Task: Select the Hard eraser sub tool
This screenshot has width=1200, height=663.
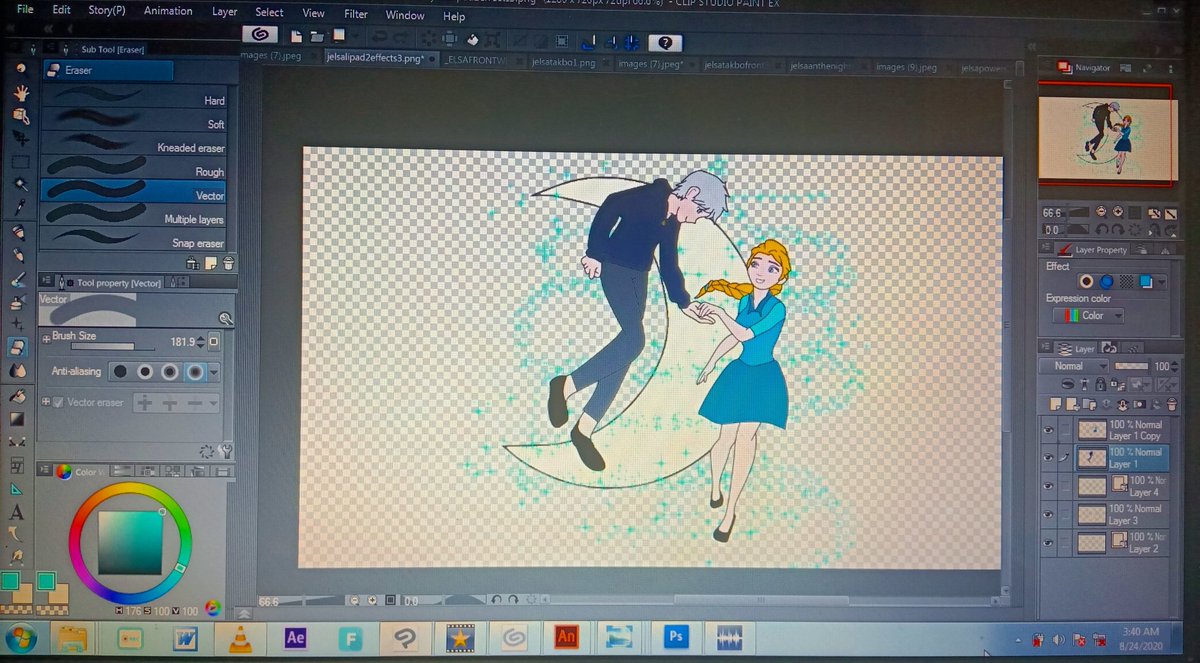Action: pyautogui.click(x=134, y=99)
